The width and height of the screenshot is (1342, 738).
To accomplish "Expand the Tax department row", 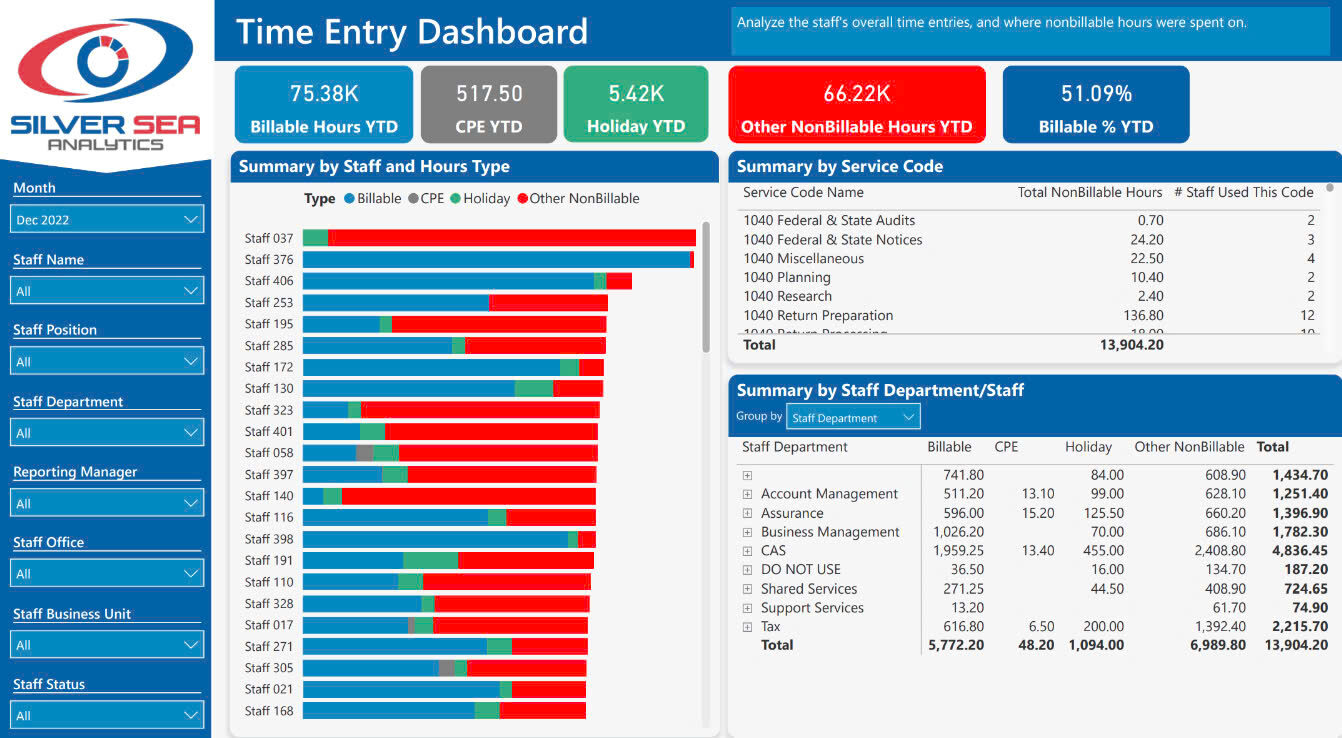I will [747, 627].
